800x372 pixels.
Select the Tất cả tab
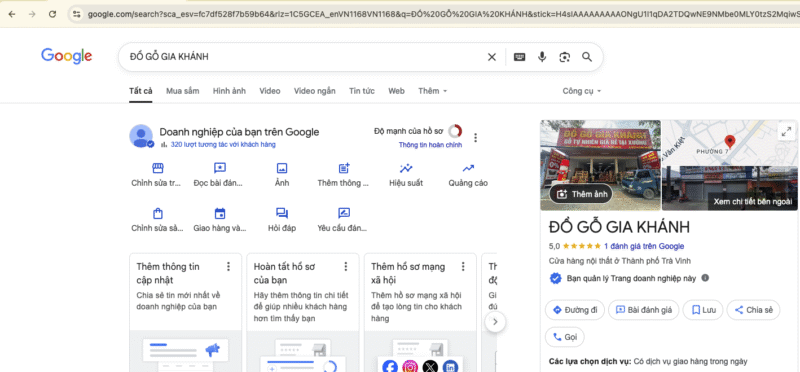click(140, 91)
